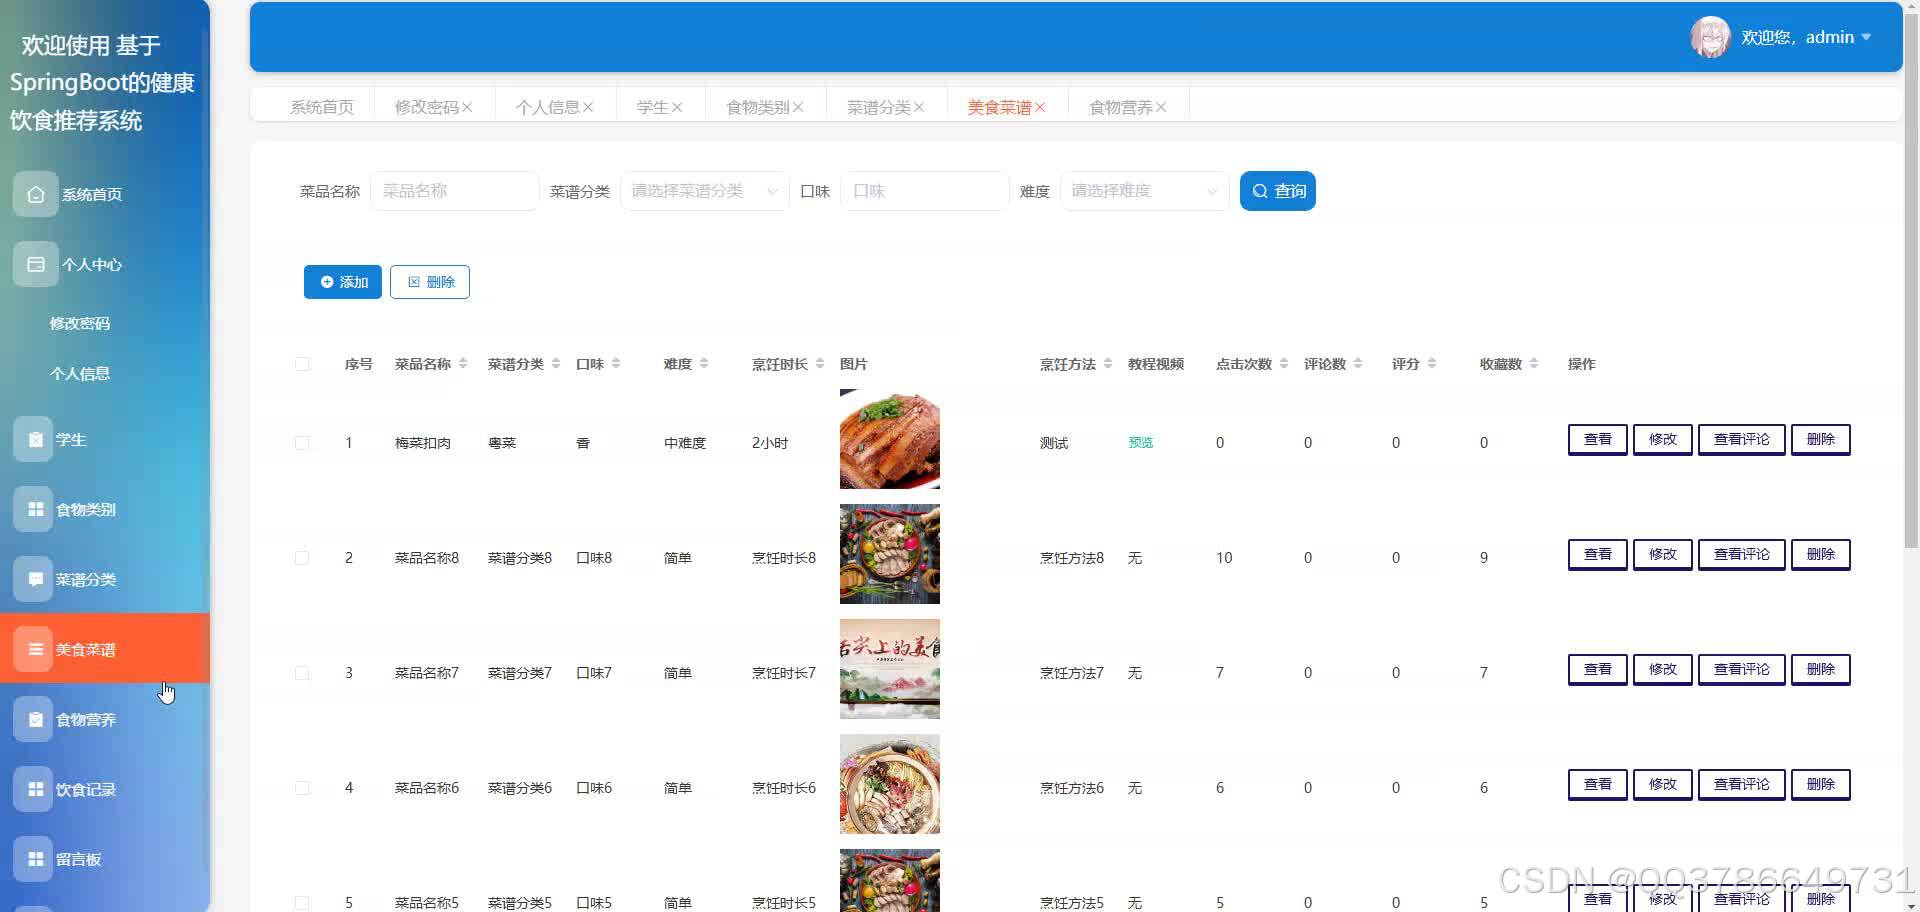Click the 个人中心 sidebar icon
This screenshot has height=912, width=1920.
click(35, 264)
